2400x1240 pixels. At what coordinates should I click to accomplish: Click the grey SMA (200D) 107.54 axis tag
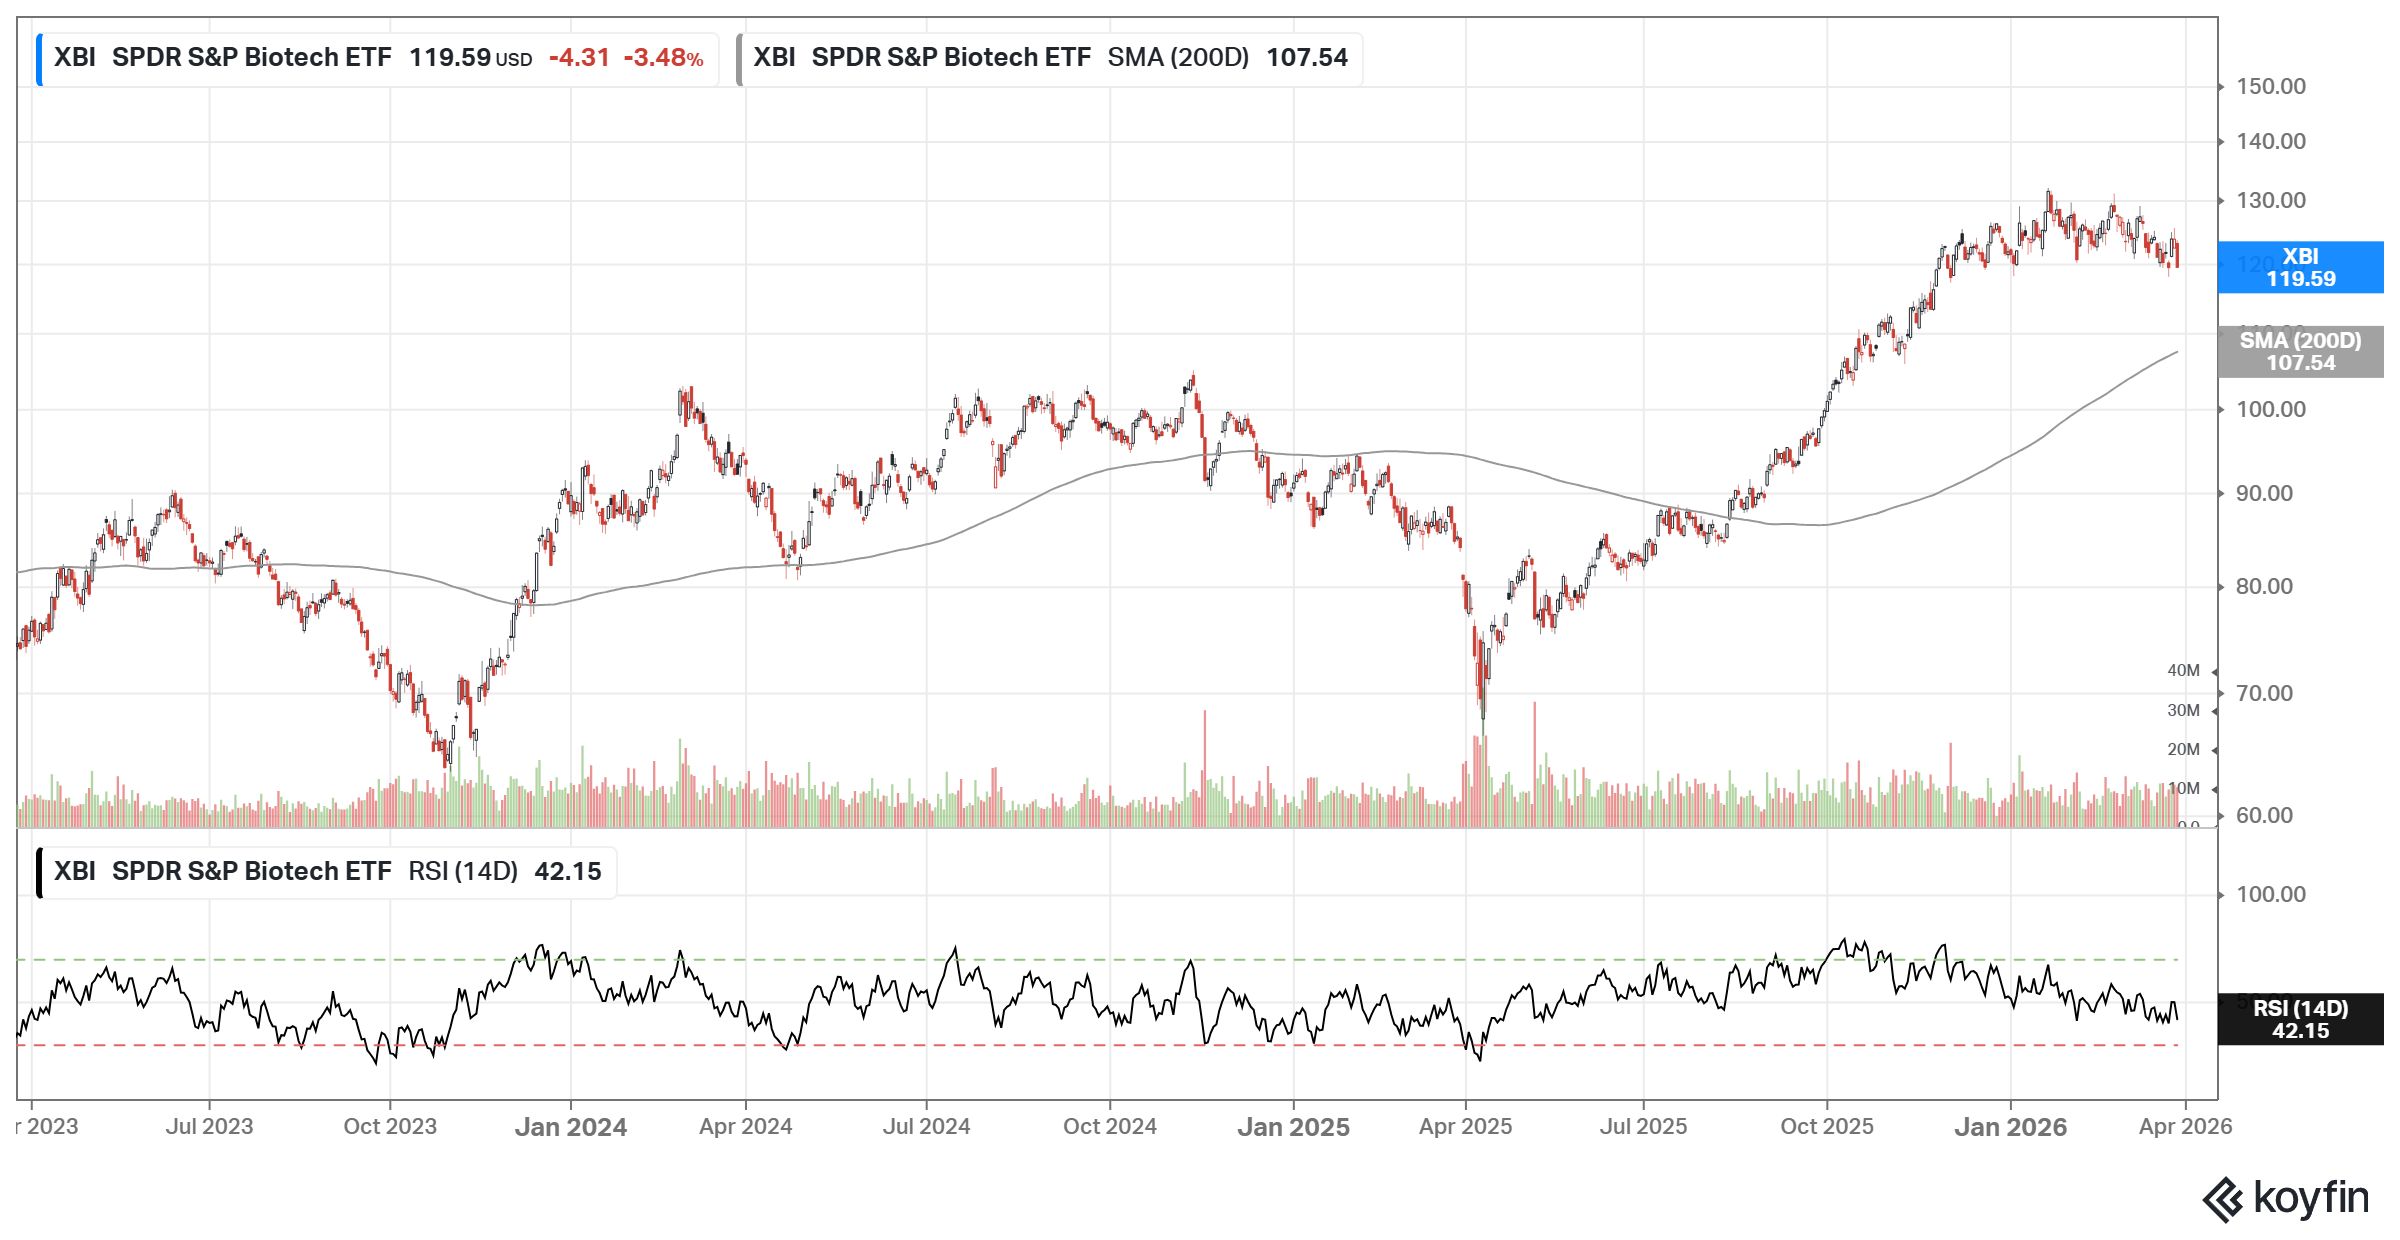pyautogui.click(x=2299, y=352)
